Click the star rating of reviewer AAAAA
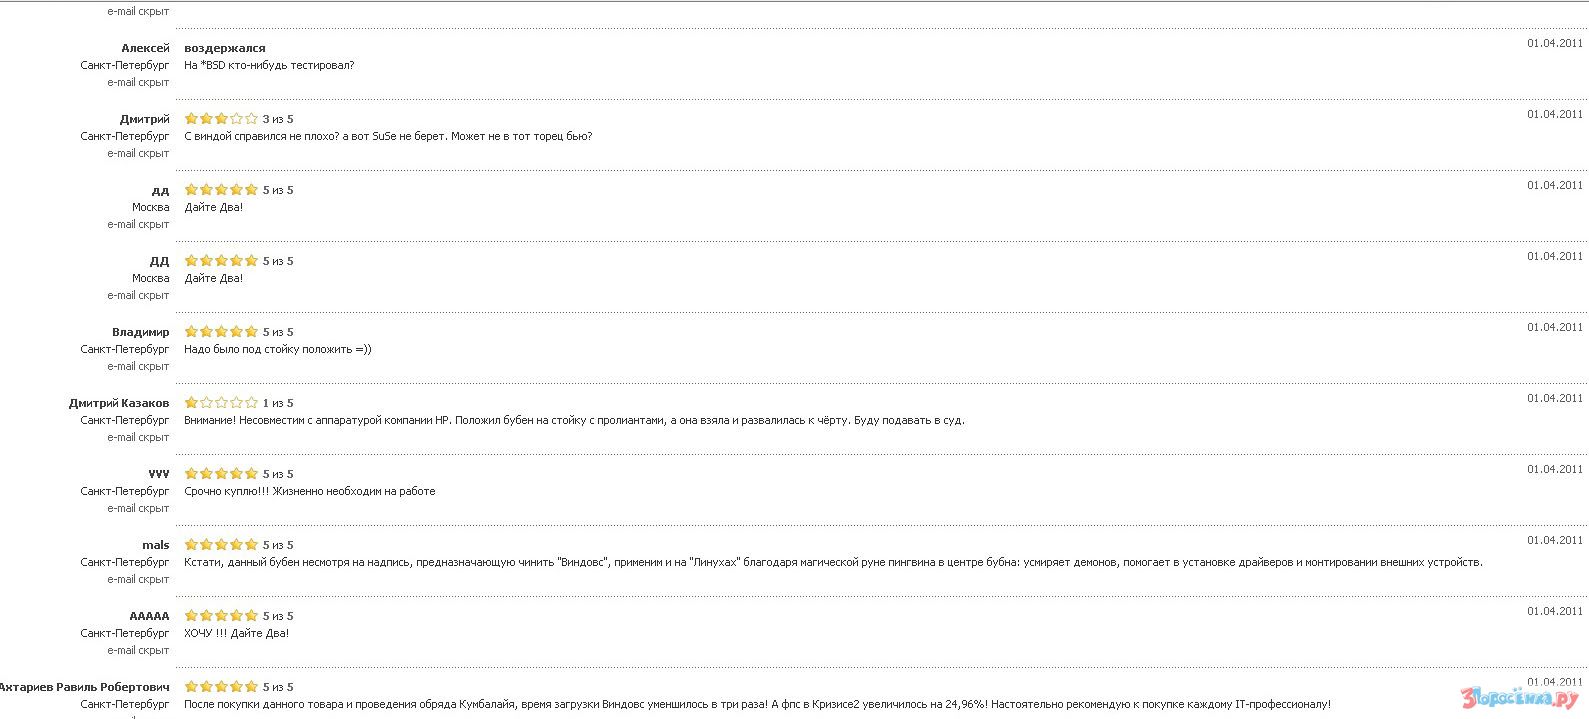The image size is (1589, 719). (221, 616)
